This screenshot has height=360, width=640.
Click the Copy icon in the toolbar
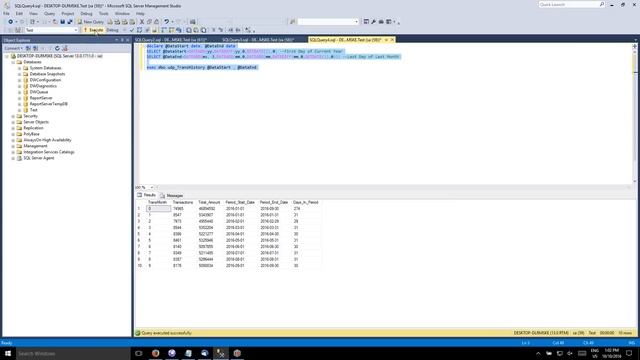pyautogui.click(x=149, y=22)
